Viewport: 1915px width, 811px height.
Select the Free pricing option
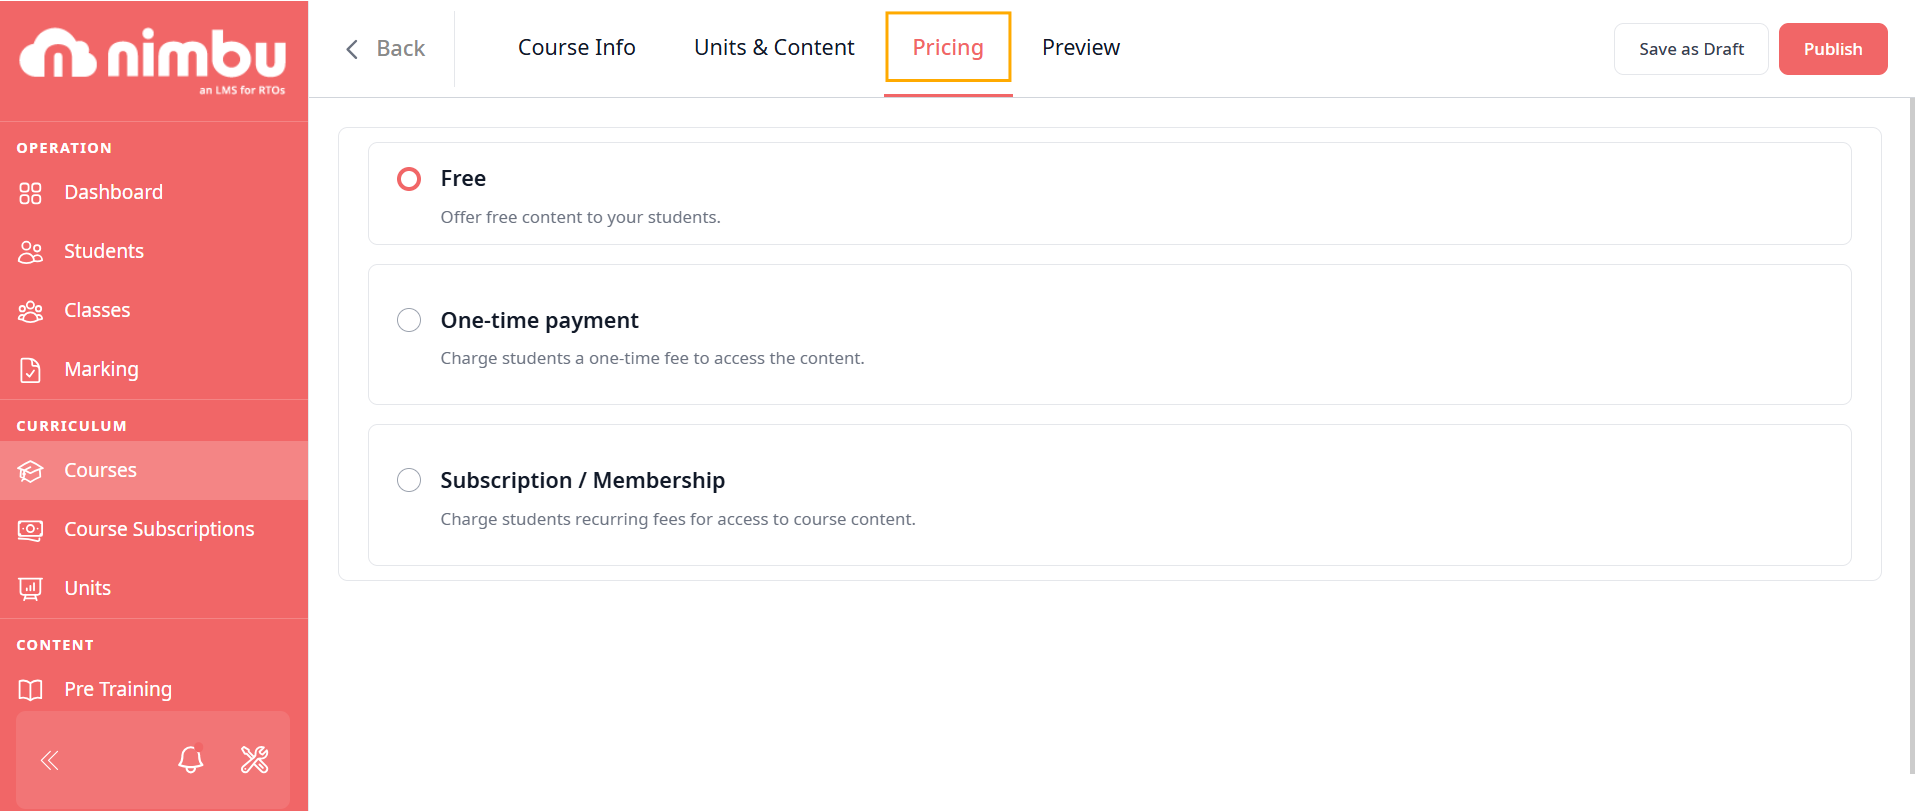click(409, 179)
